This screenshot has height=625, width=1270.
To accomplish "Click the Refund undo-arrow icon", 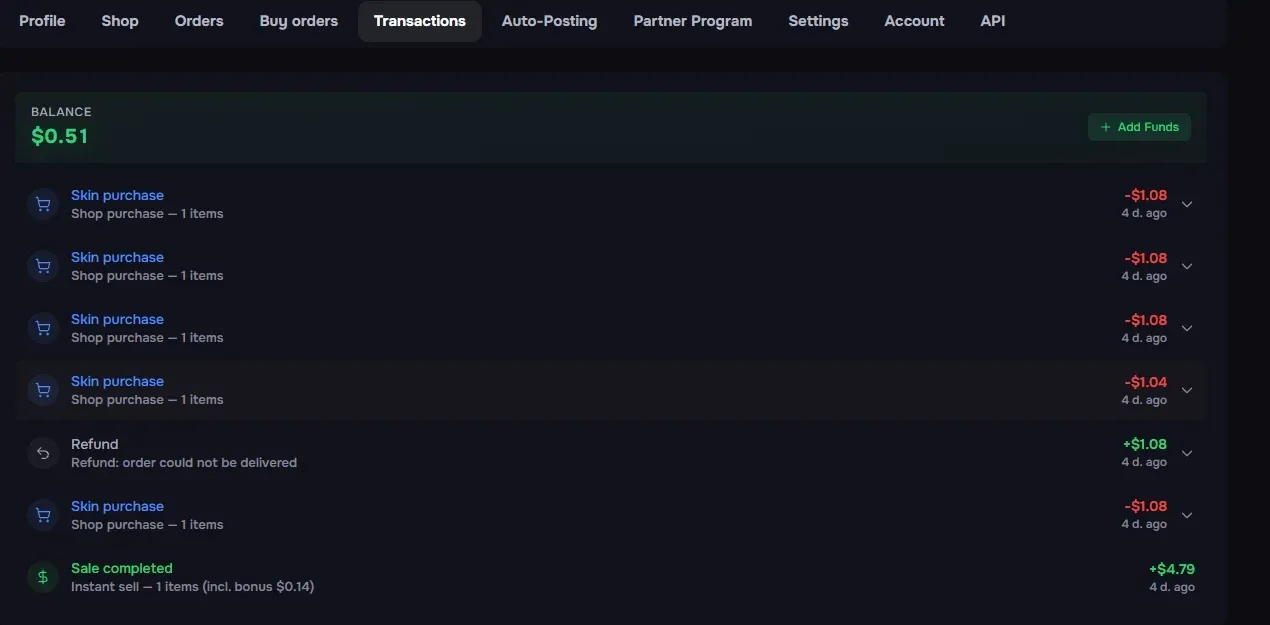I will point(43,453).
